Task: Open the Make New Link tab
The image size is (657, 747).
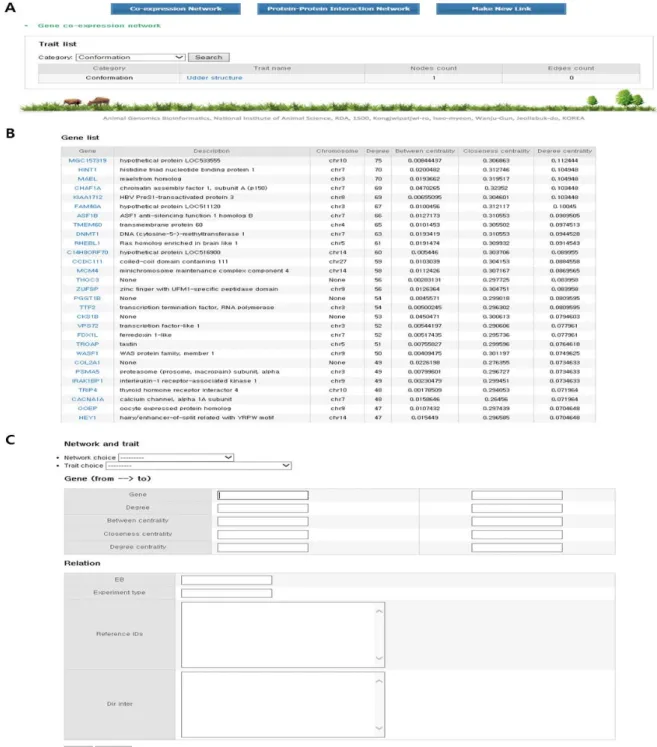Action: [x=501, y=9]
